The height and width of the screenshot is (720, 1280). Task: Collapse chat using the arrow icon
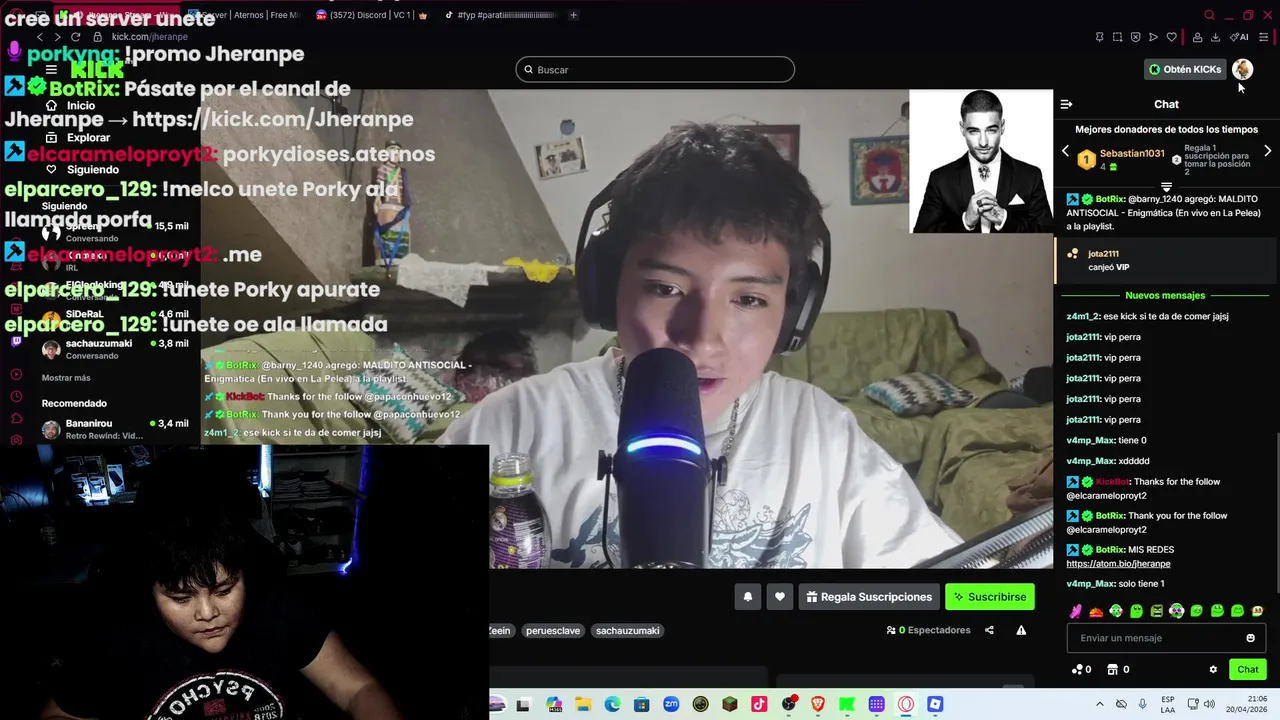(x=1066, y=104)
